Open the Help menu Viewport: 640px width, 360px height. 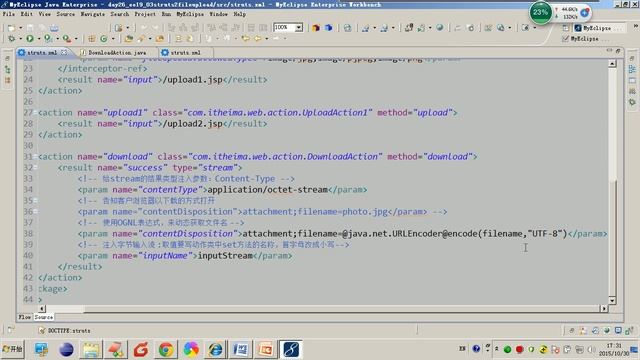click(x=240, y=14)
